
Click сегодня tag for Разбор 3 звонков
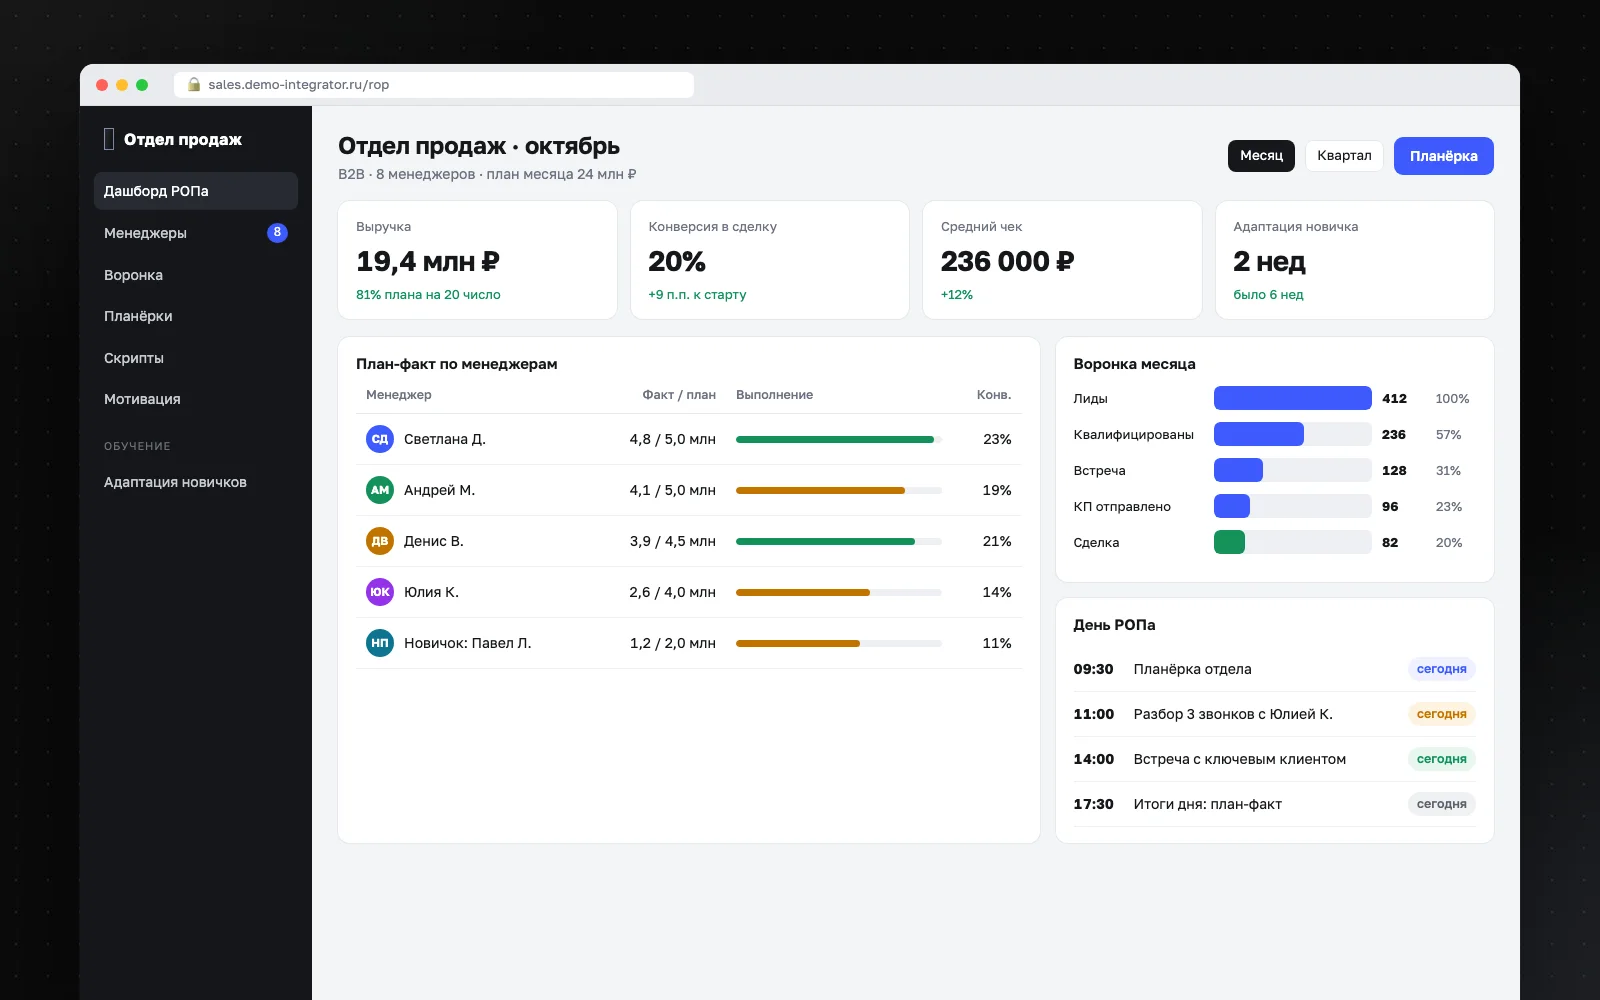(x=1441, y=714)
